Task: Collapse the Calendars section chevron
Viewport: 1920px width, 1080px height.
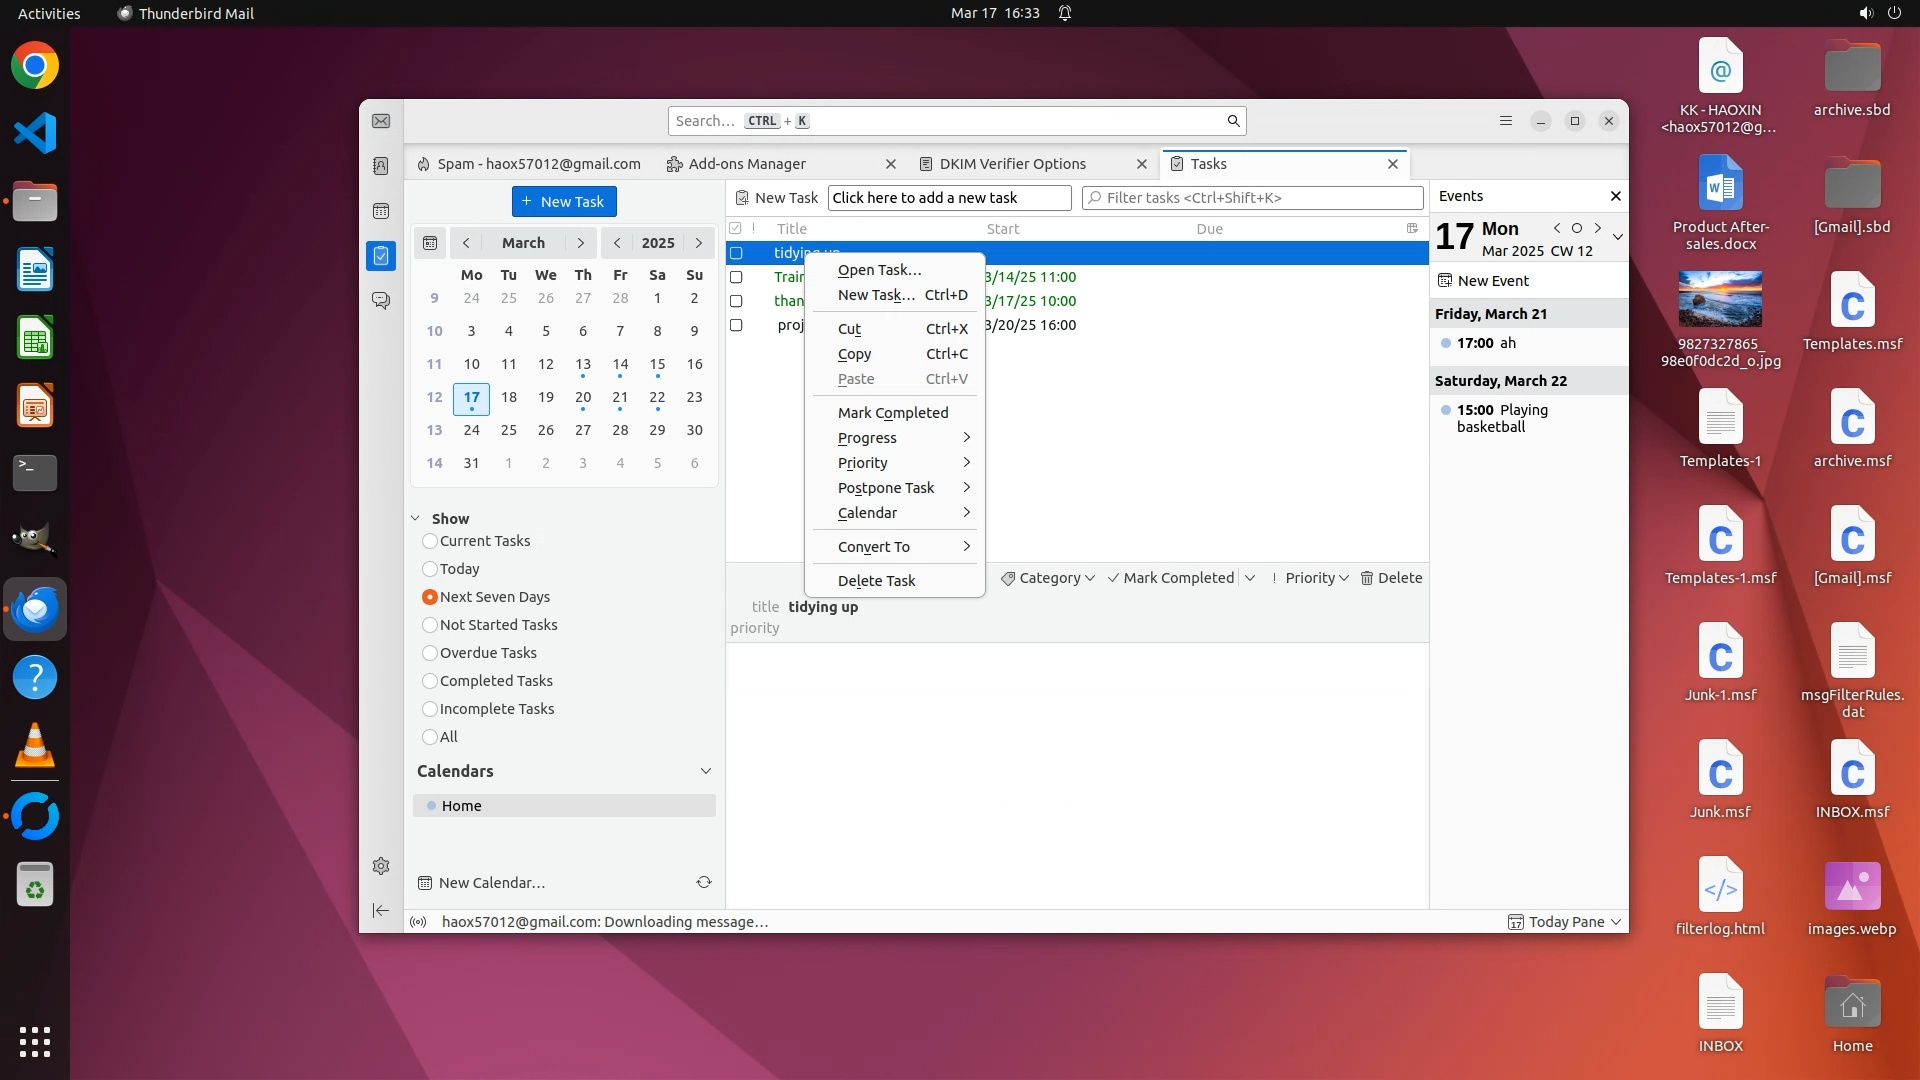Action: (x=706, y=771)
